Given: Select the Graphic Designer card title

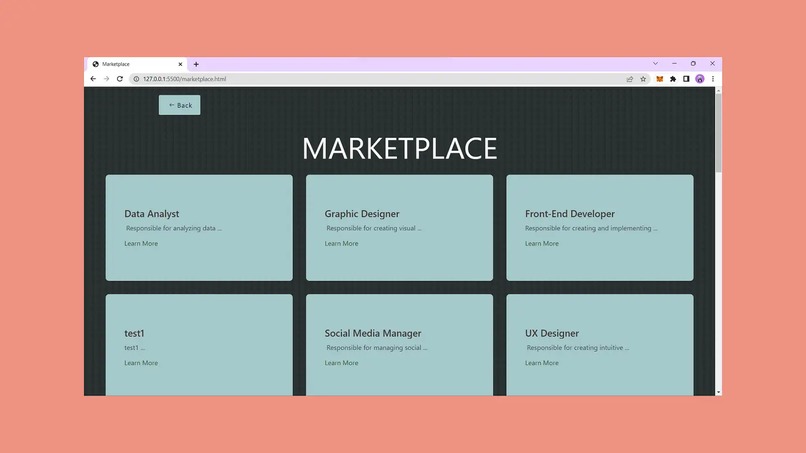Looking at the screenshot, I should pyautogui.click(x=362, y=213).
